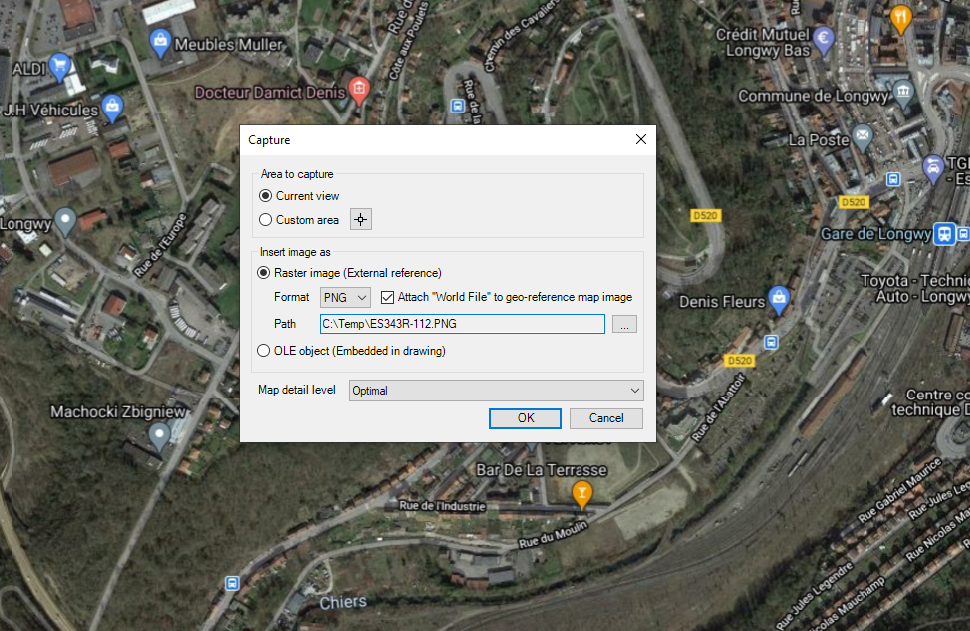This screenshot has height=631, width=970.
Task: Click the Machocki Zbigniew location pin
Action: pyautogui.click(x=158, y=435)
